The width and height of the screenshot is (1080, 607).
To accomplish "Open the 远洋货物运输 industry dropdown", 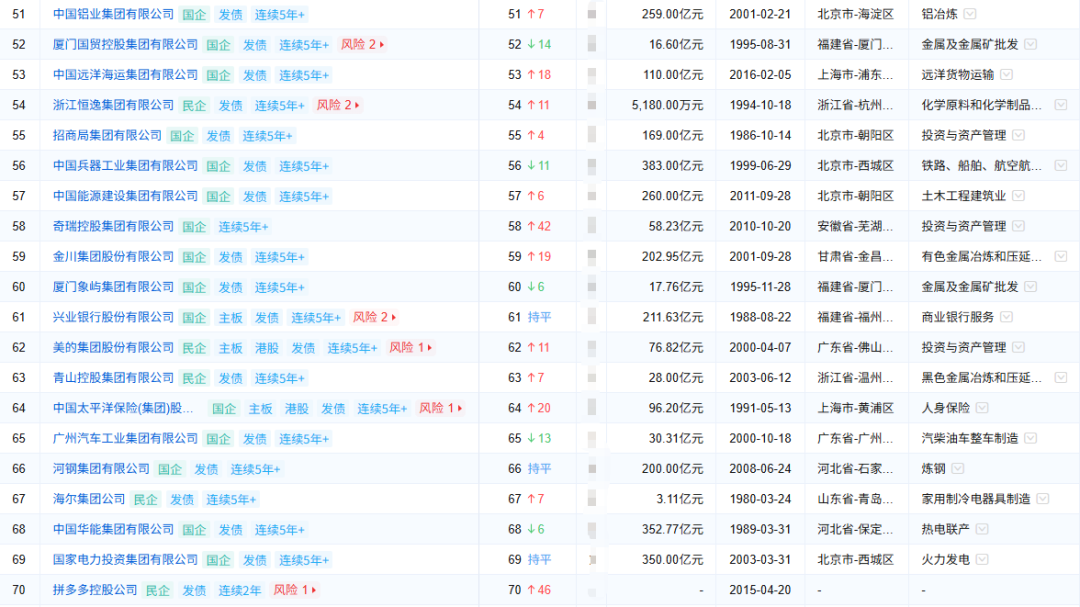I will (1006, 74).
